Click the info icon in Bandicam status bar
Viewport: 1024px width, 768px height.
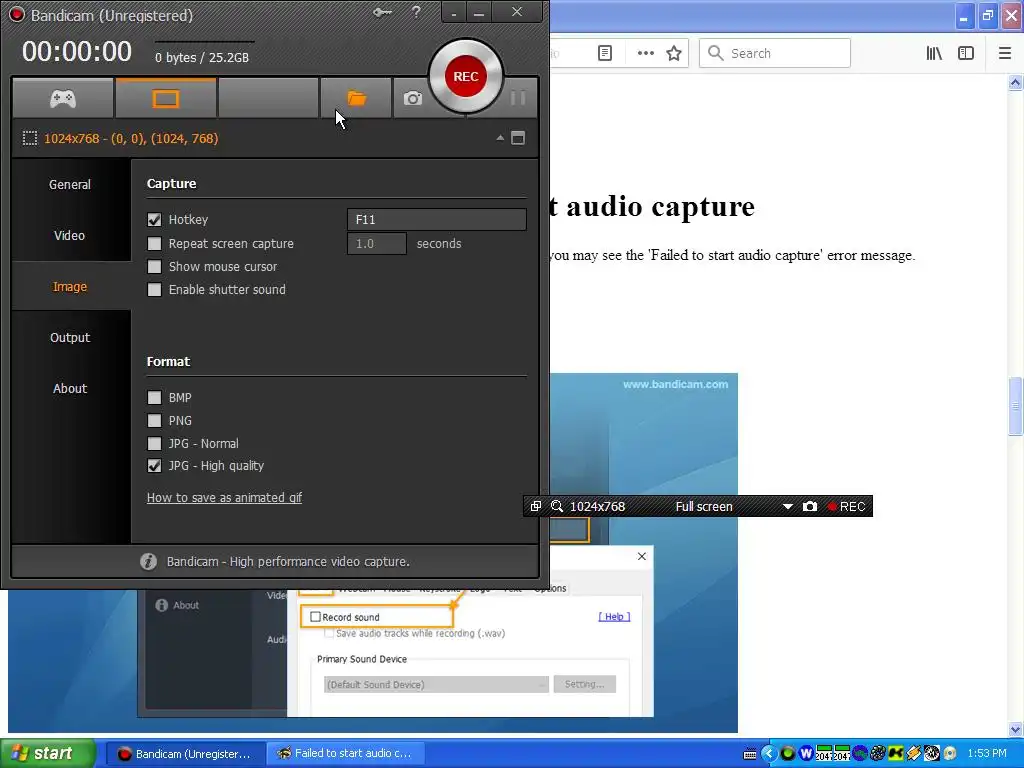click(x=148, y=562)
